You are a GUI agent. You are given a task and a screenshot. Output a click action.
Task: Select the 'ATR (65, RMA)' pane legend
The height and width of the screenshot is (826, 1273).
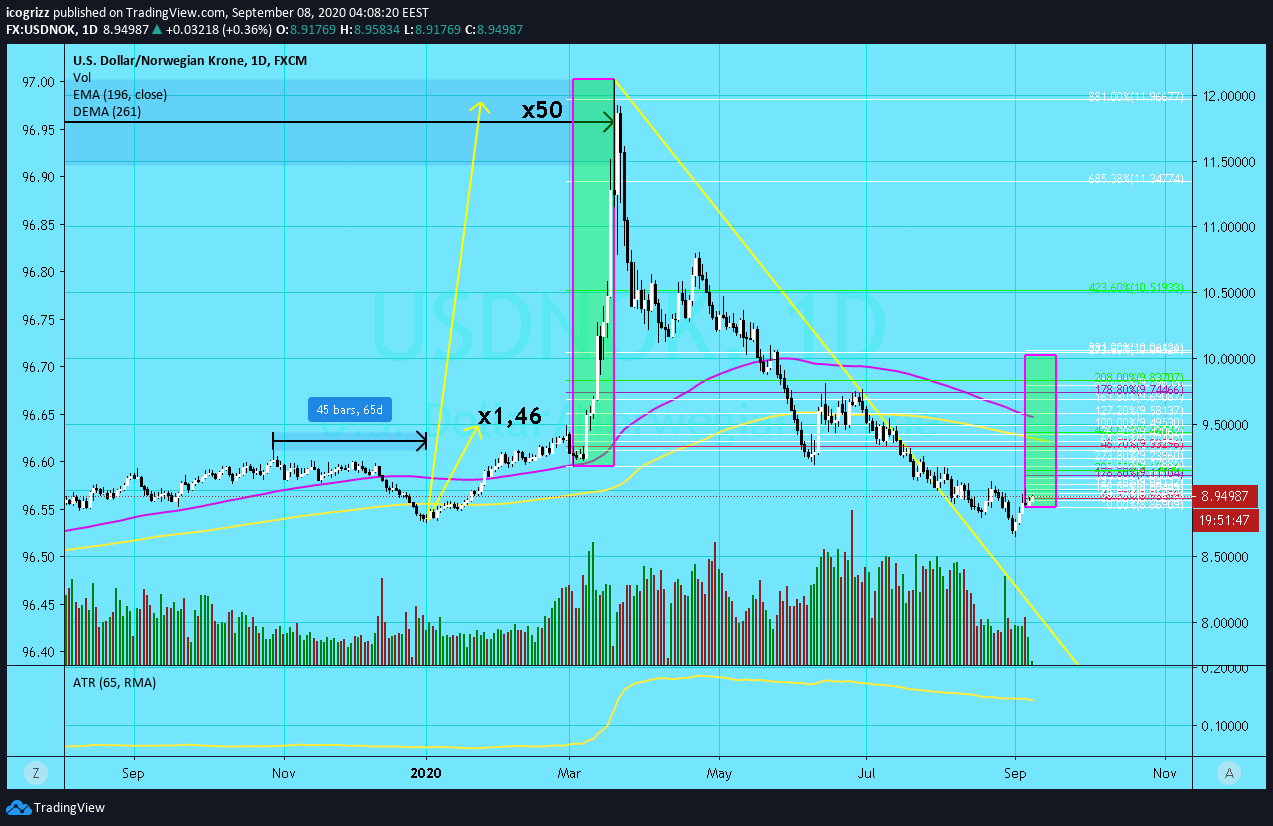click(114, 682)
